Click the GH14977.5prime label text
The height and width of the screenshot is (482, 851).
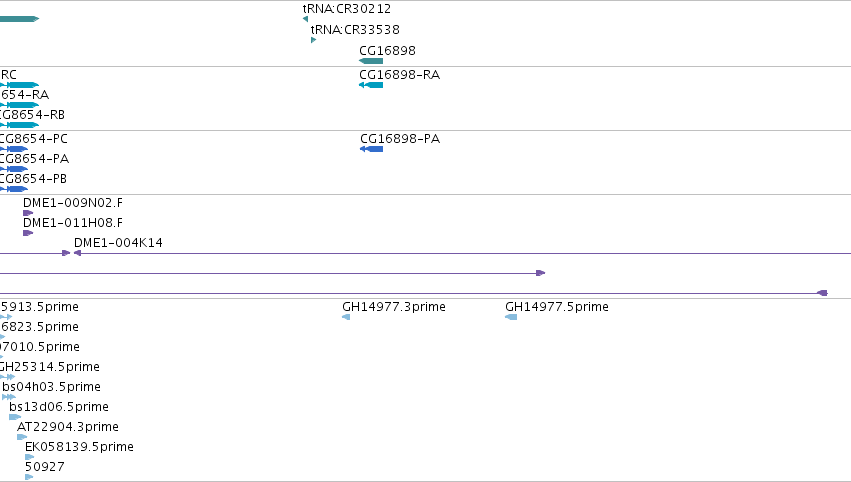point(557,307)
